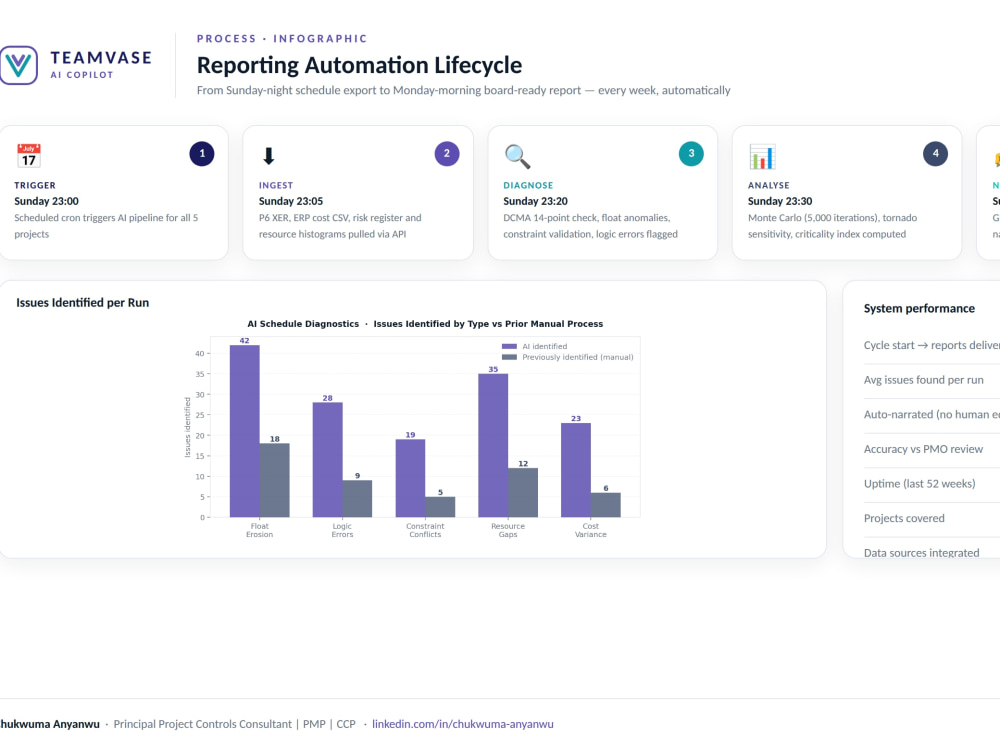Click the 'Constraint Conflicts' axis label
1000x750 pixels.
(x=425, y=531)
